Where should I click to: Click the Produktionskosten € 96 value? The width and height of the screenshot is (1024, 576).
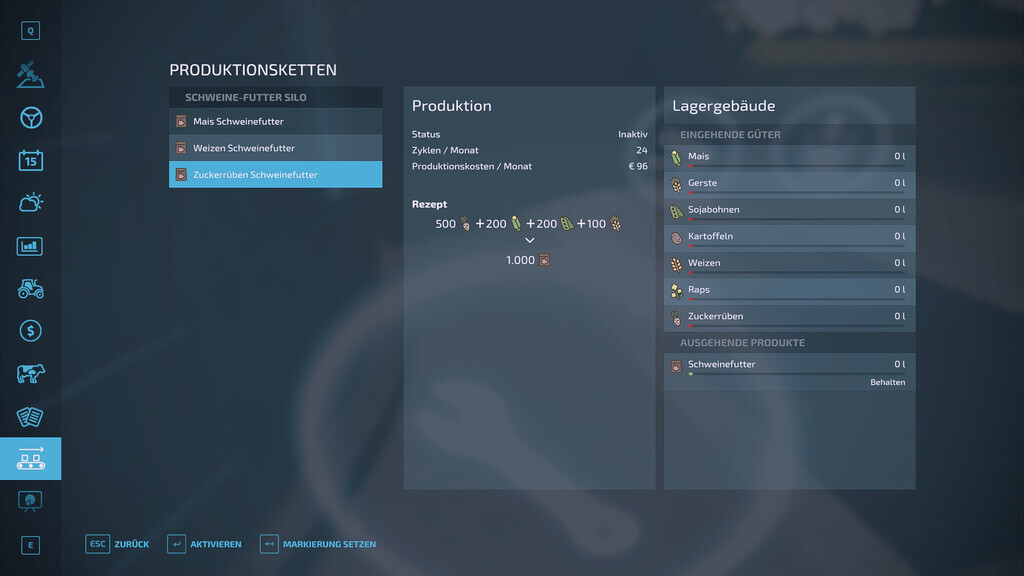[637, 166]
